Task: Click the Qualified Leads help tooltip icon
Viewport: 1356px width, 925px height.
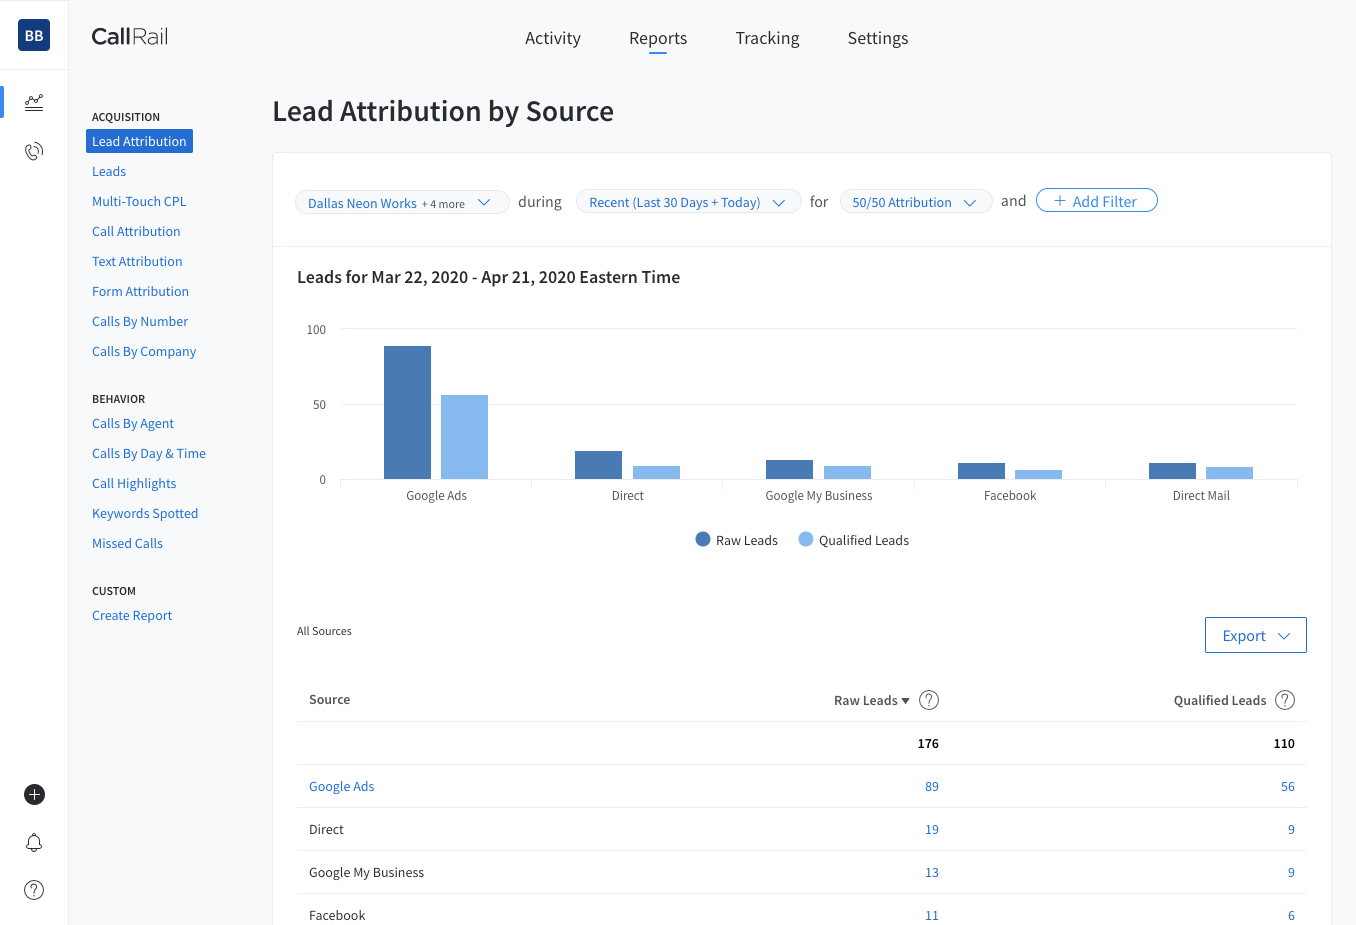Action: (x=1284, y=700)
